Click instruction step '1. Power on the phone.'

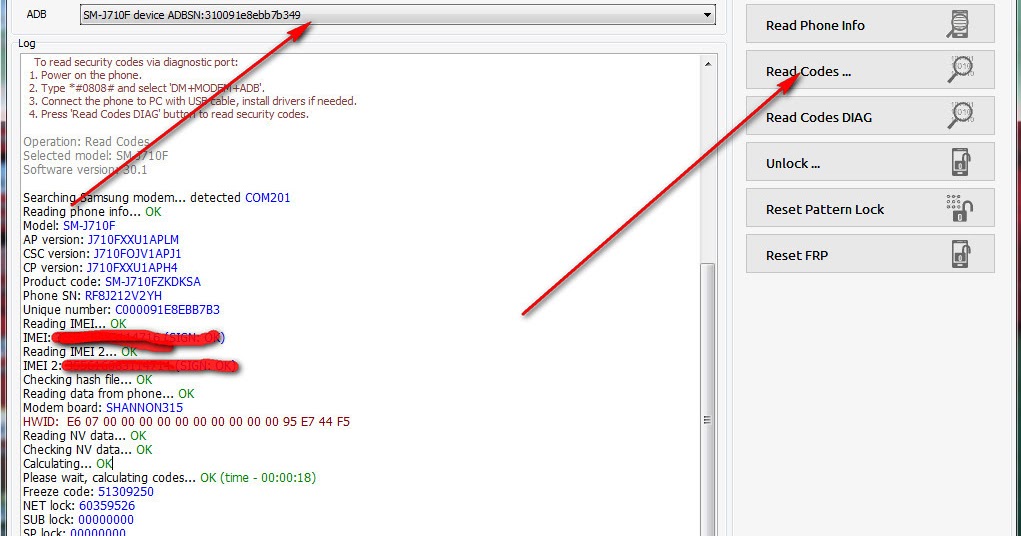click(85, 75)
